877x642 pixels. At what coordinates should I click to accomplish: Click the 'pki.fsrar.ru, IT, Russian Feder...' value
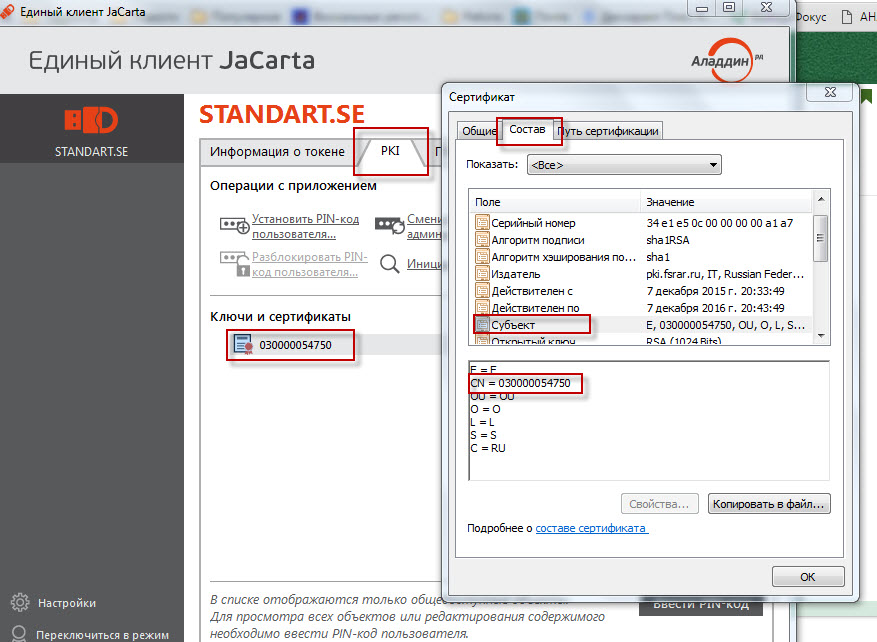[725, 274]
